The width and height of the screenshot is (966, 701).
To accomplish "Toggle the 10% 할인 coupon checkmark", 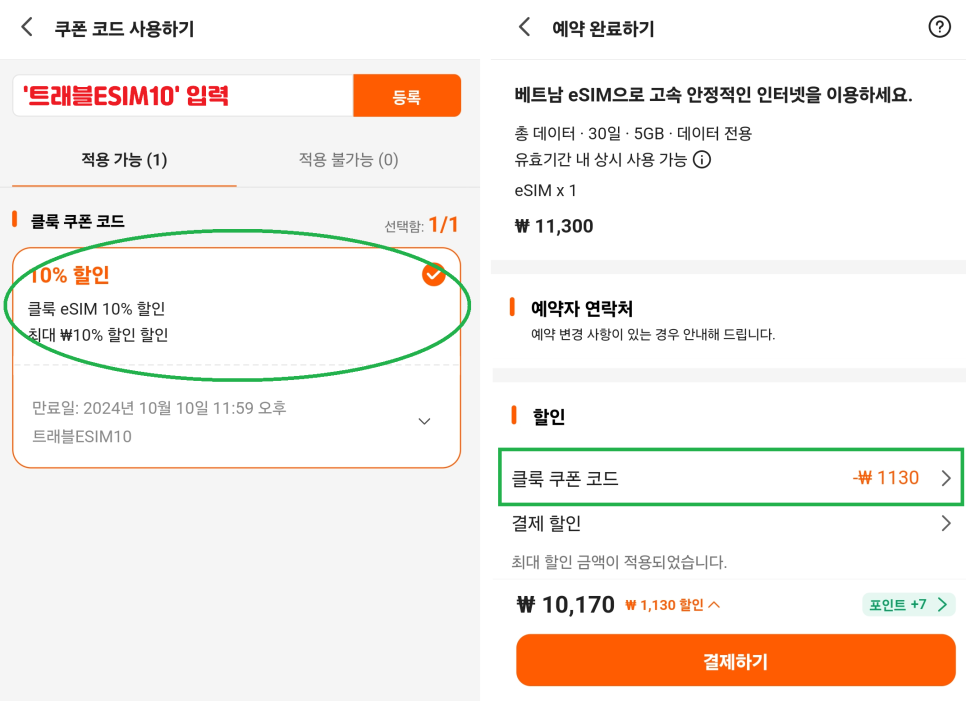I will [x=434, y=275].
